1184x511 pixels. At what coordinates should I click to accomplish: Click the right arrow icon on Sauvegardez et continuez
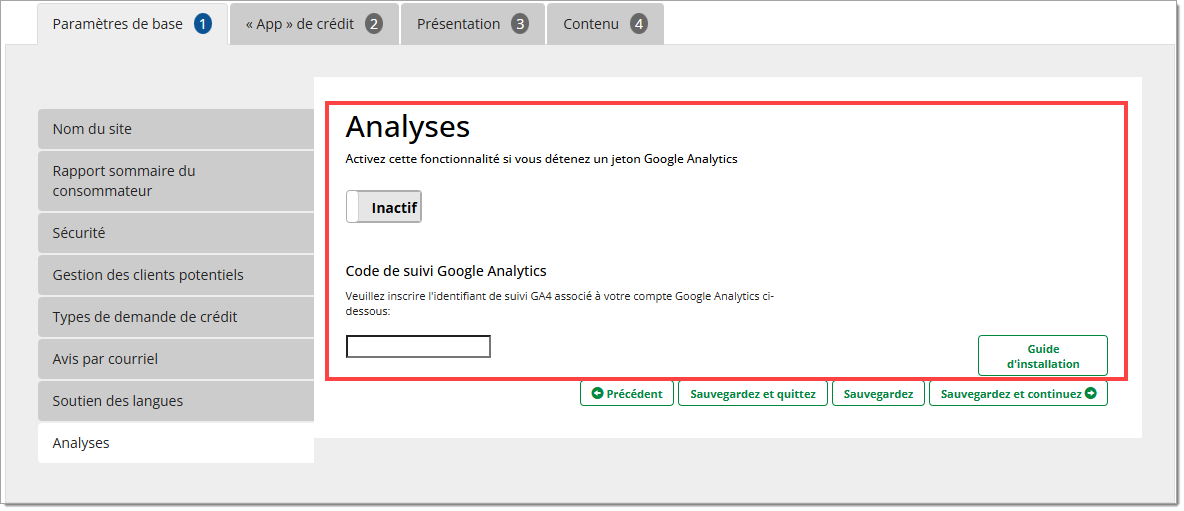pos(1090,394)
